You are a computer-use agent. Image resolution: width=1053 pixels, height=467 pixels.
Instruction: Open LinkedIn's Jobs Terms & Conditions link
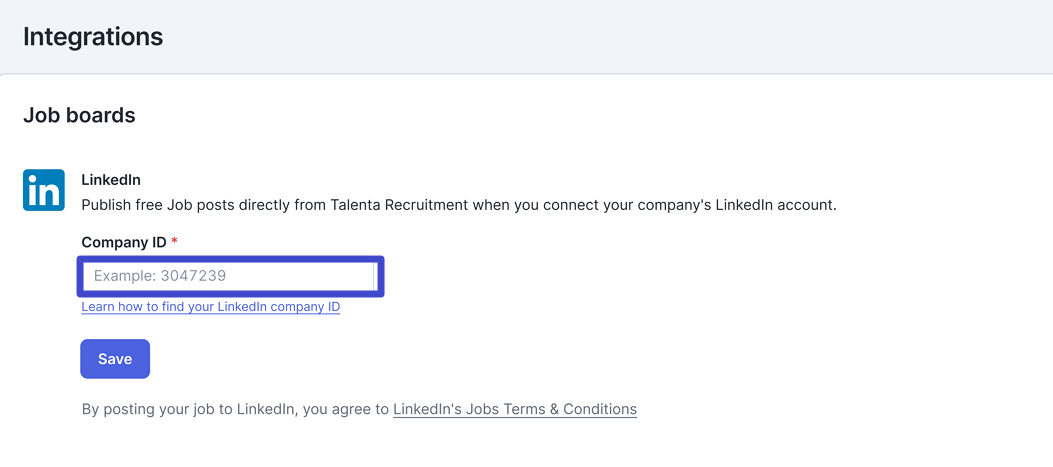pos(515,409)
